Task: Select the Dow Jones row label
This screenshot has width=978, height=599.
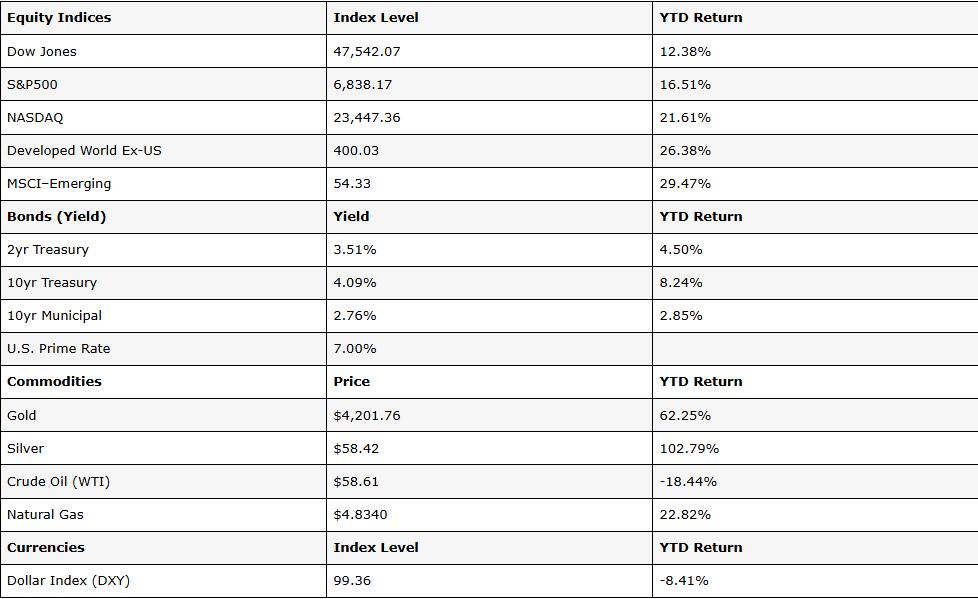Action: 42,52
